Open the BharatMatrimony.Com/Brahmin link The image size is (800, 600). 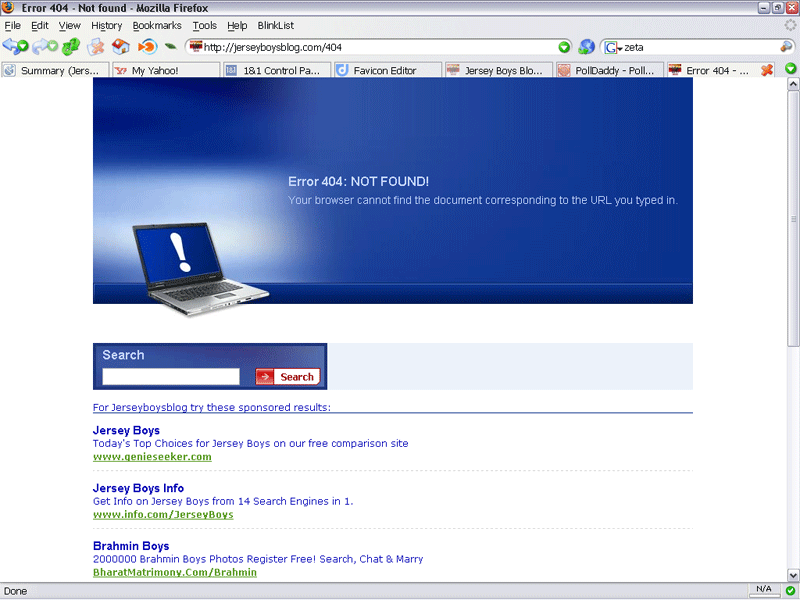click(174, 572)
